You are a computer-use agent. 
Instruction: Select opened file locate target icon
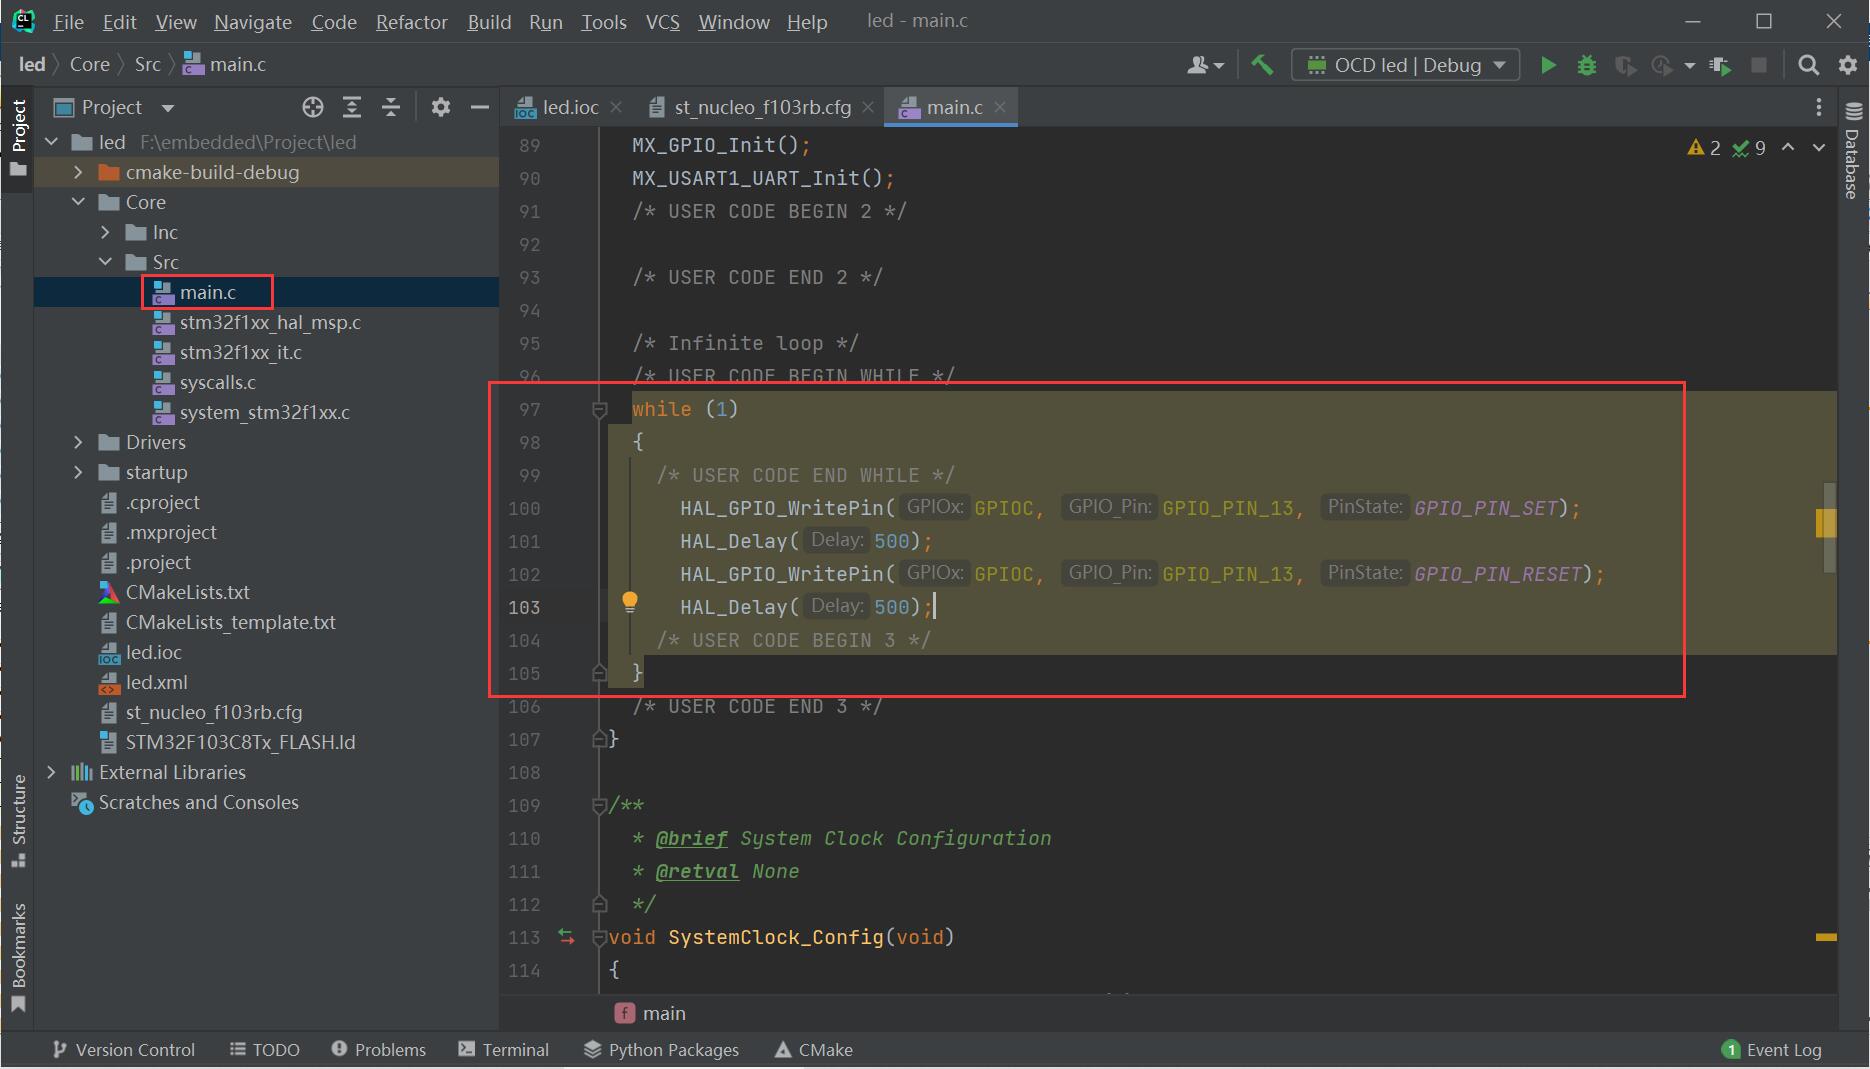(313, 107)
